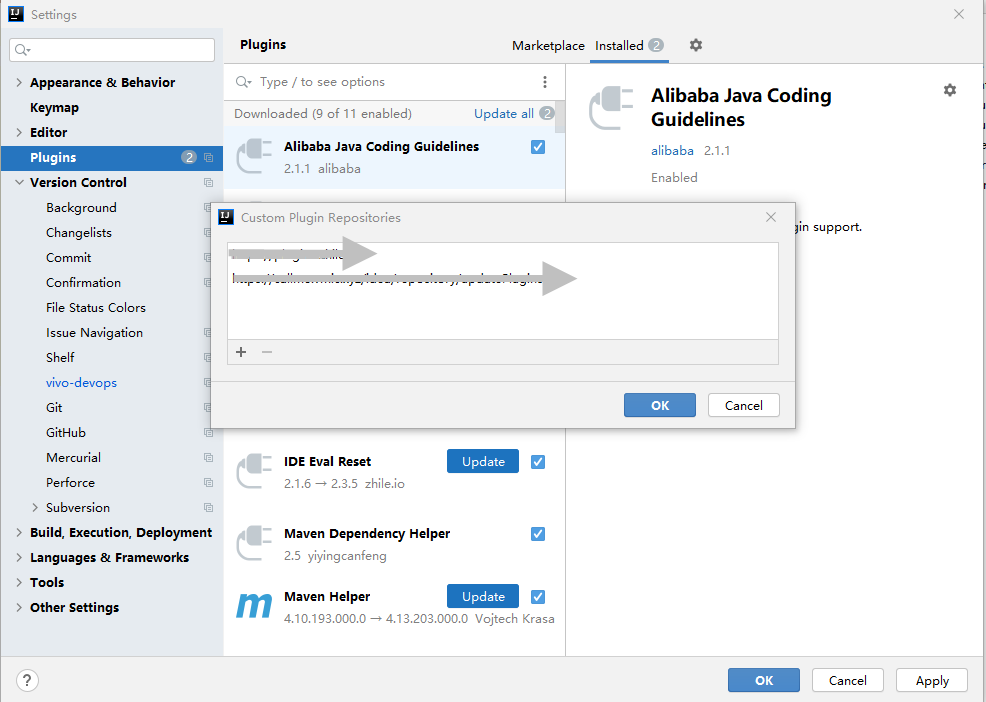Update the Maven Helper plugin

pyautogui.click(x=483, y=596)
